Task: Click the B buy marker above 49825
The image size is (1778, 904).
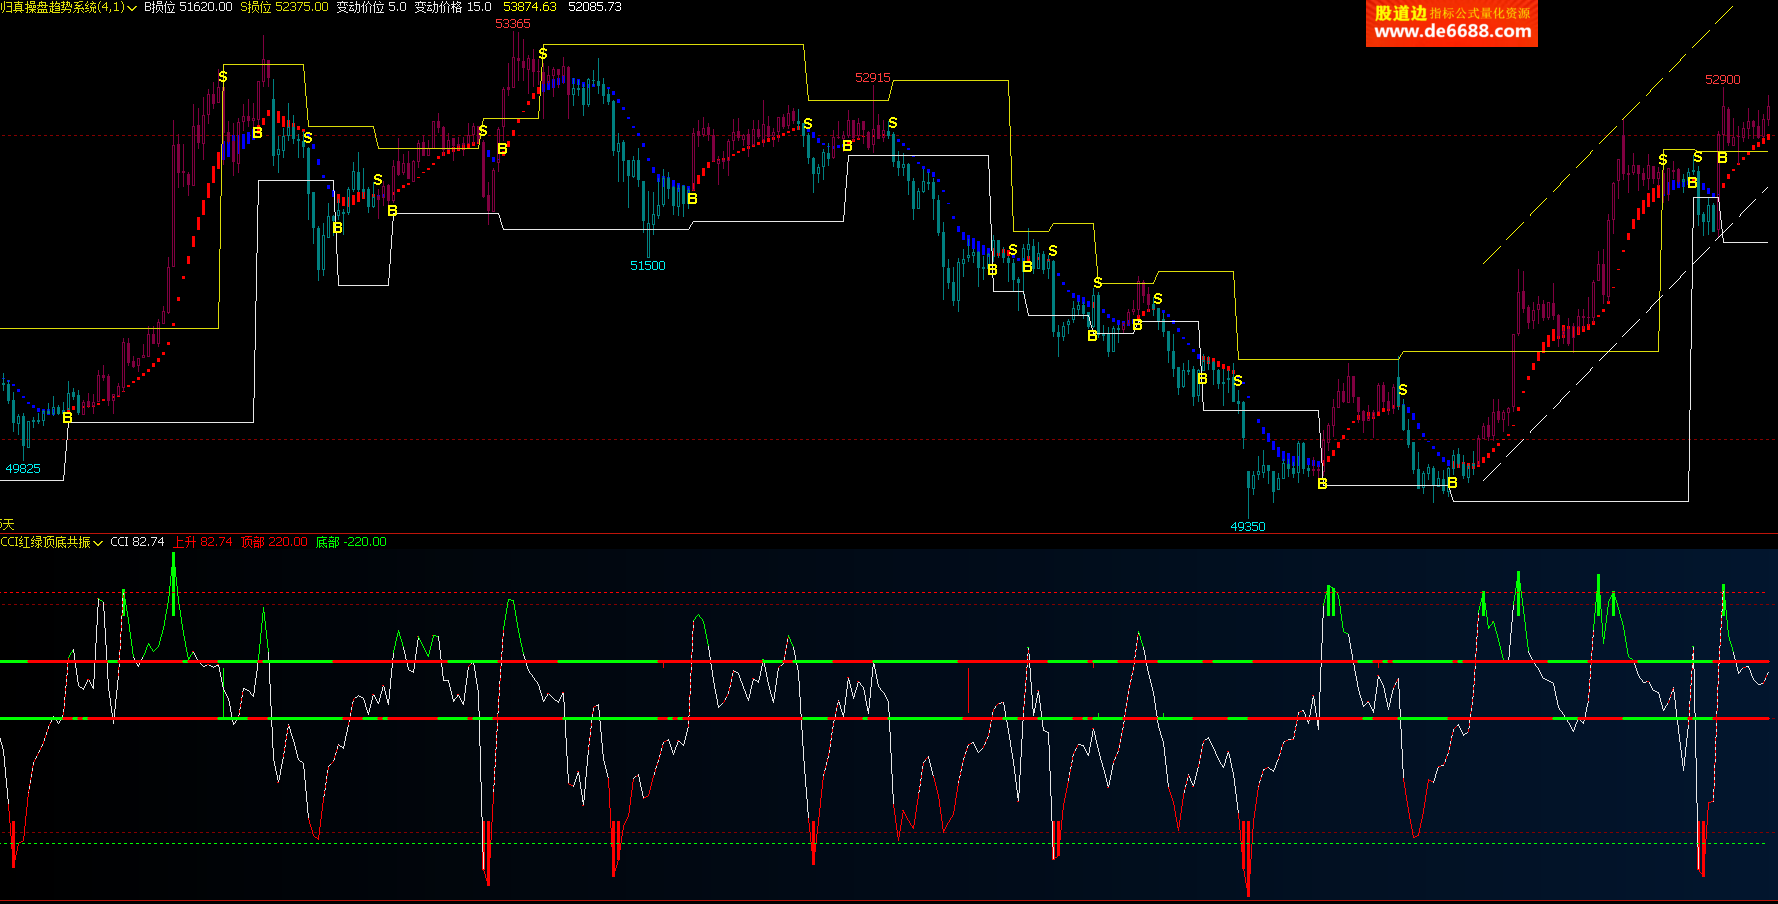Action: coord(67,417)
